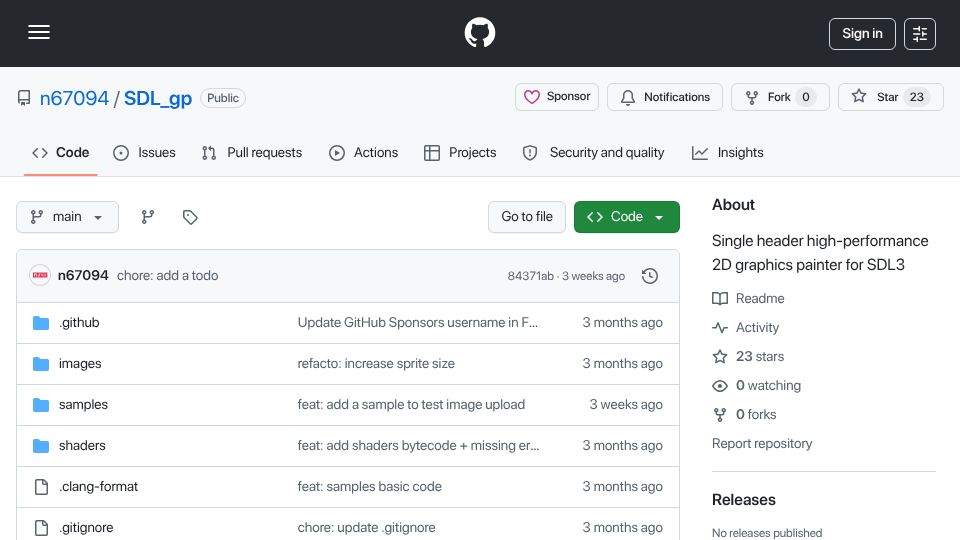Sponsor this repository

[x=557, y=97]
